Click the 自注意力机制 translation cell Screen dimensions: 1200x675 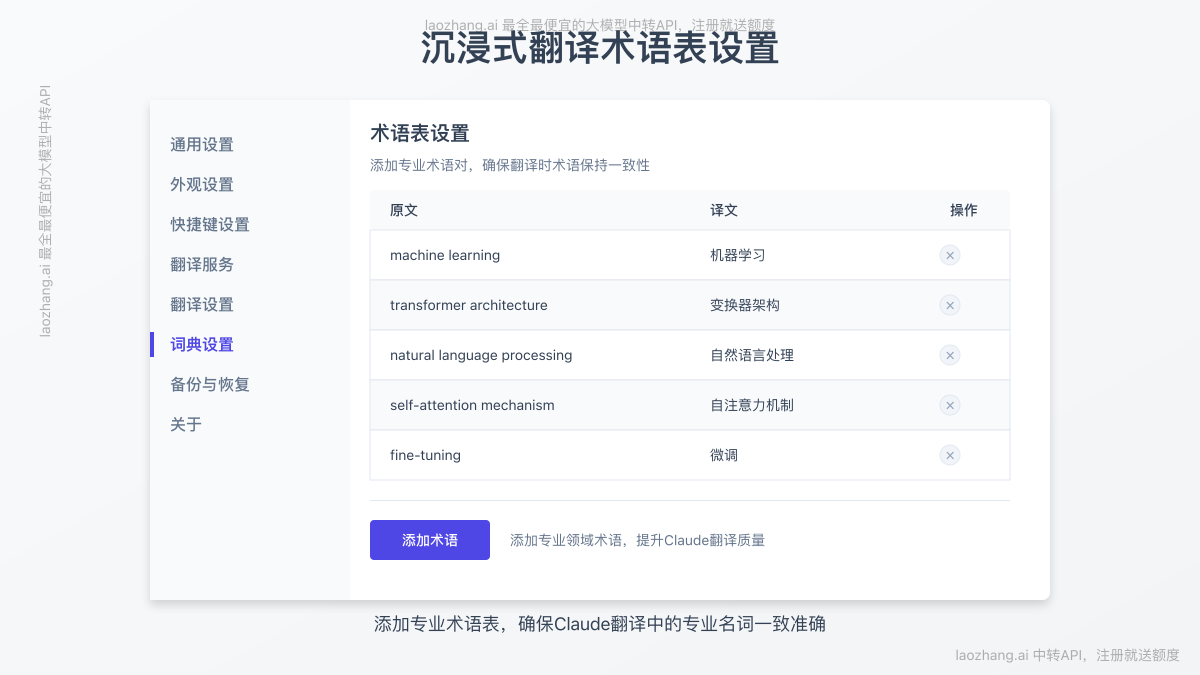coord(752,405)
